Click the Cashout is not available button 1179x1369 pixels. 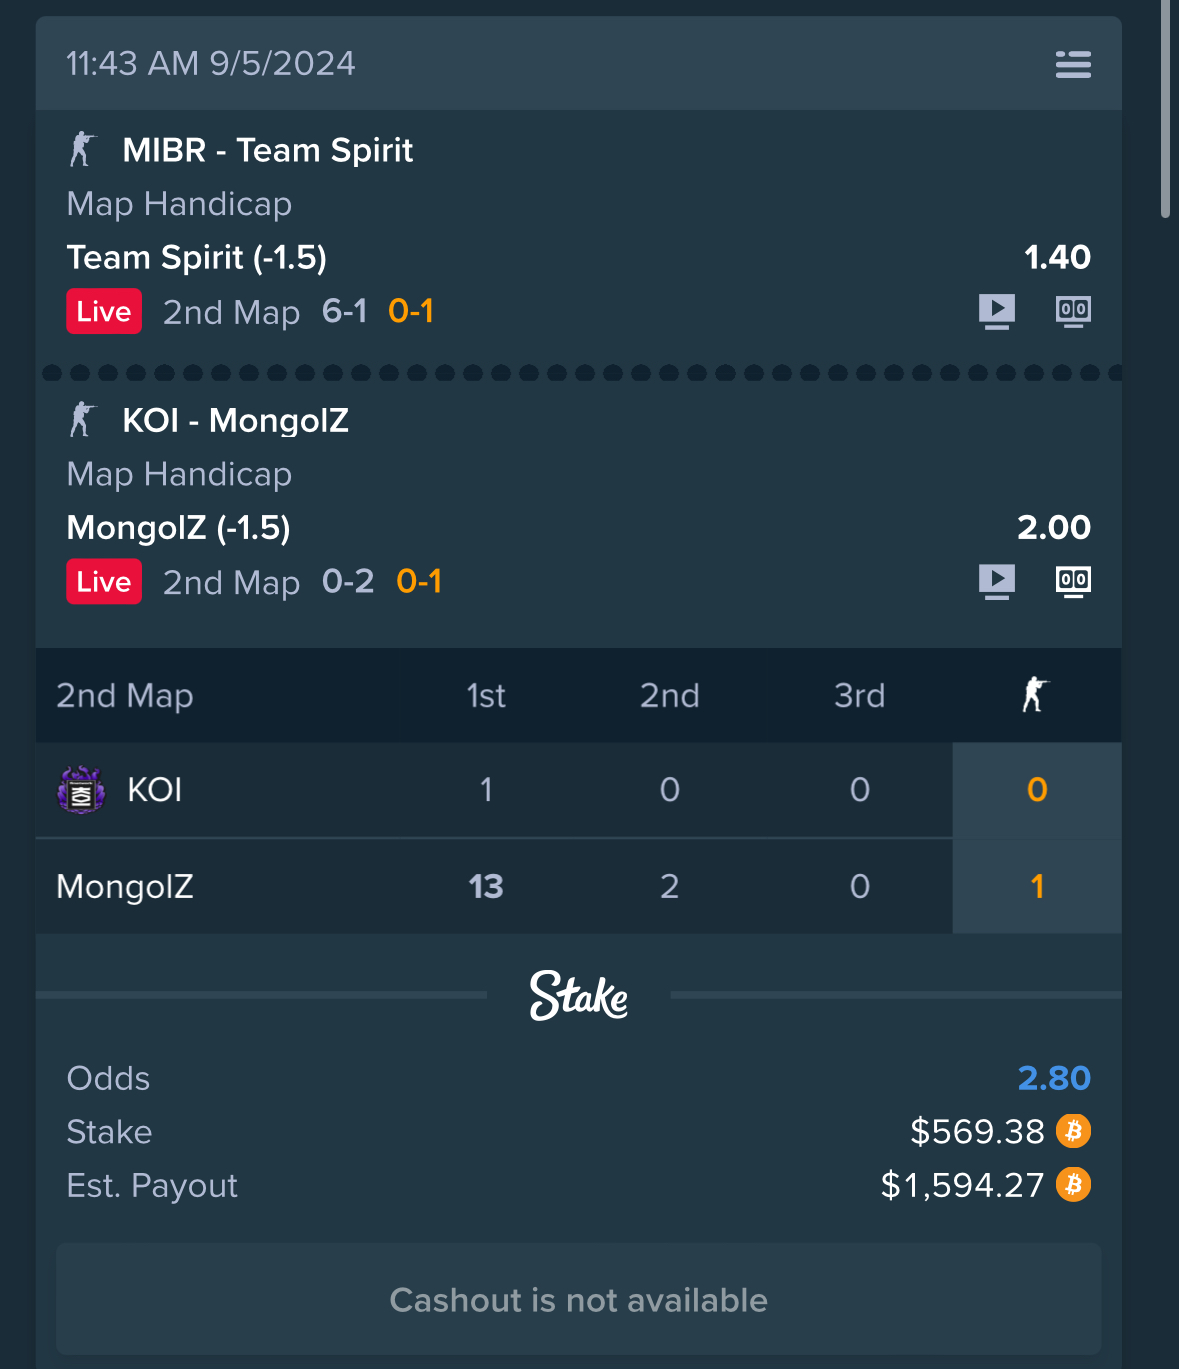pos(578,1299)
